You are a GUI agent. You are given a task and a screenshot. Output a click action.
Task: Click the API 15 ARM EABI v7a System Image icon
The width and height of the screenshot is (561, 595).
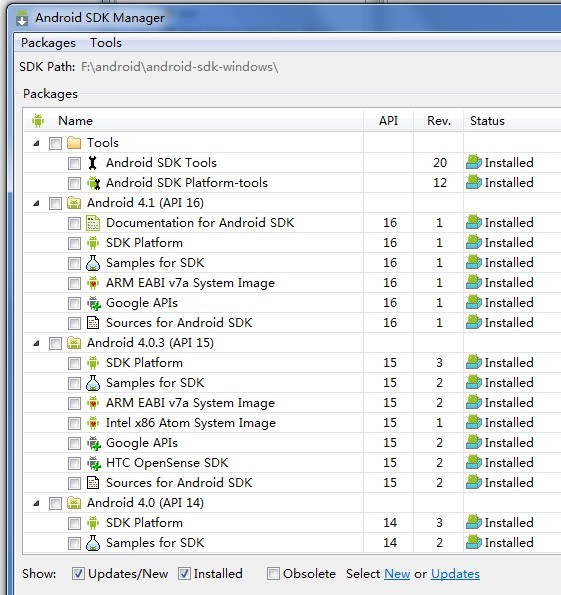(x=93, y=403)
